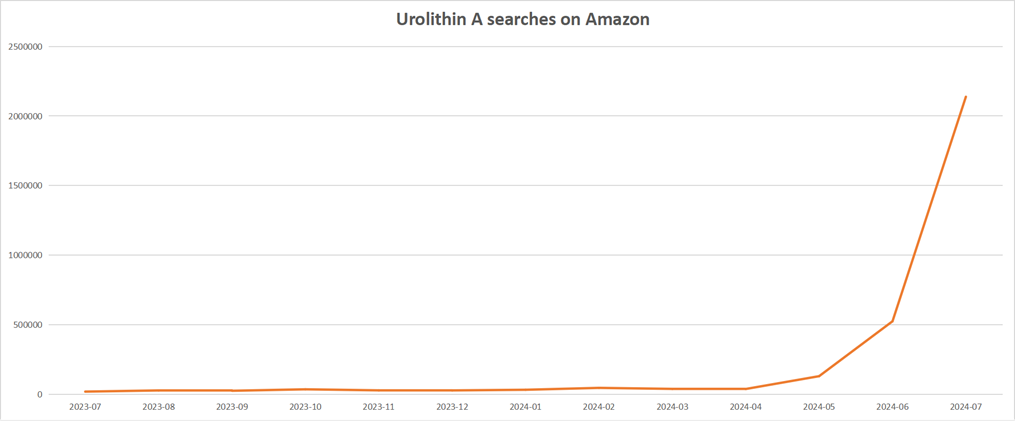
Task: Select the 2024-06 data point on the line
Action: tap(892, 321)
